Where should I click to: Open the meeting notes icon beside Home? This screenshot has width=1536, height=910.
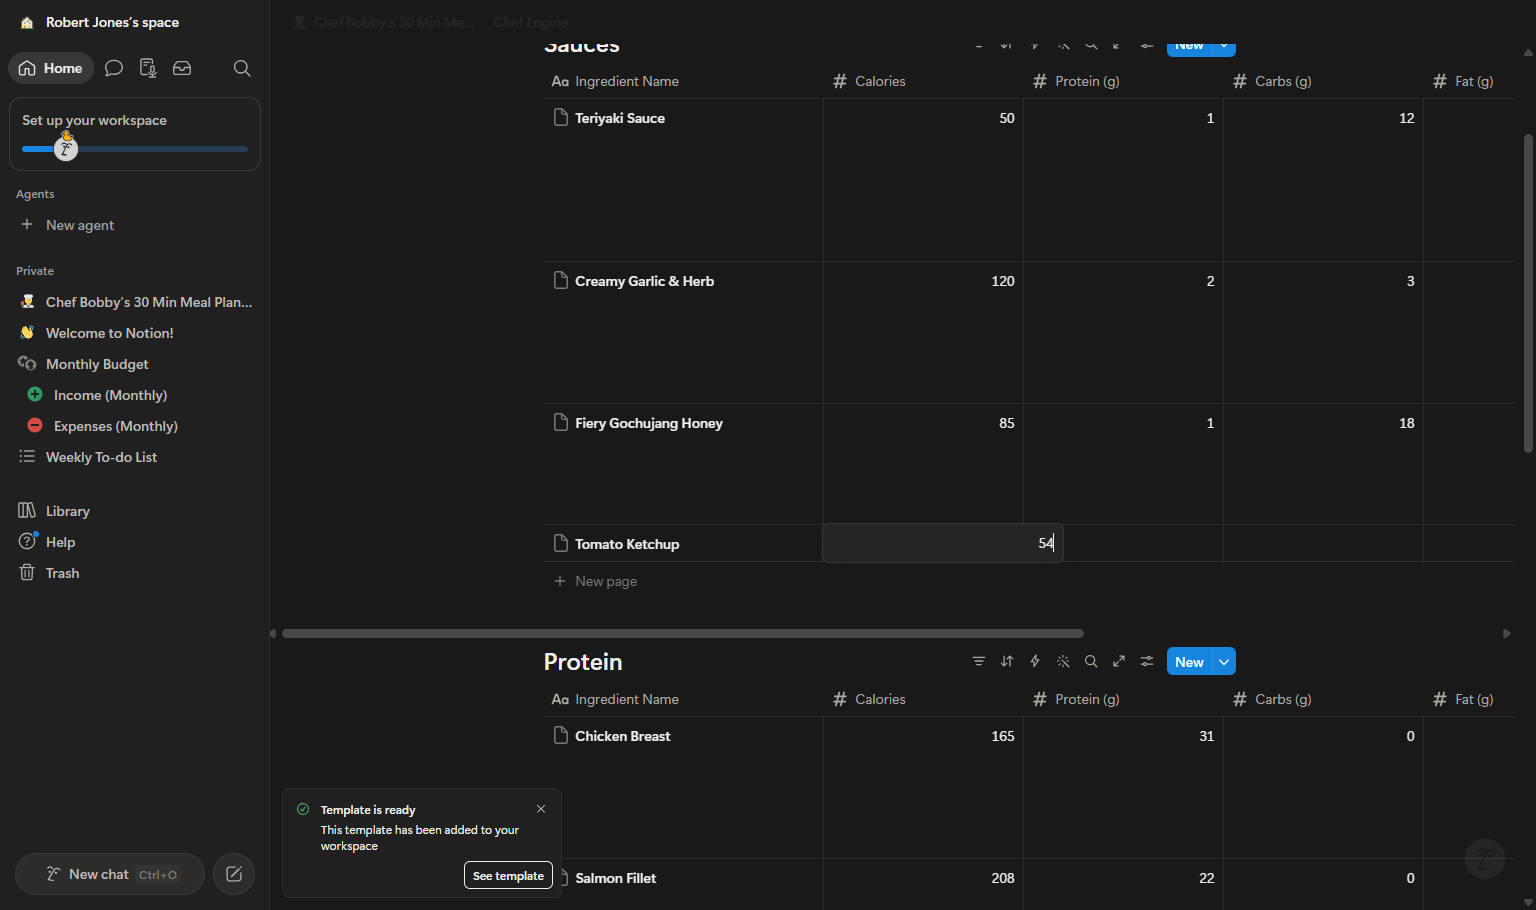[x=148, y=68]
